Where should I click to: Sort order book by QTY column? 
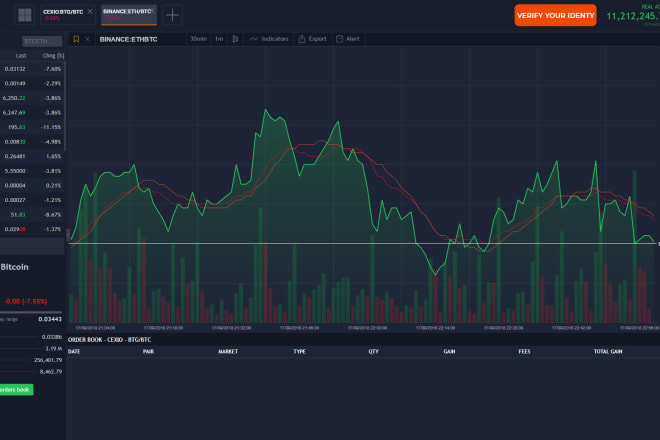click(x=373, y=352)
